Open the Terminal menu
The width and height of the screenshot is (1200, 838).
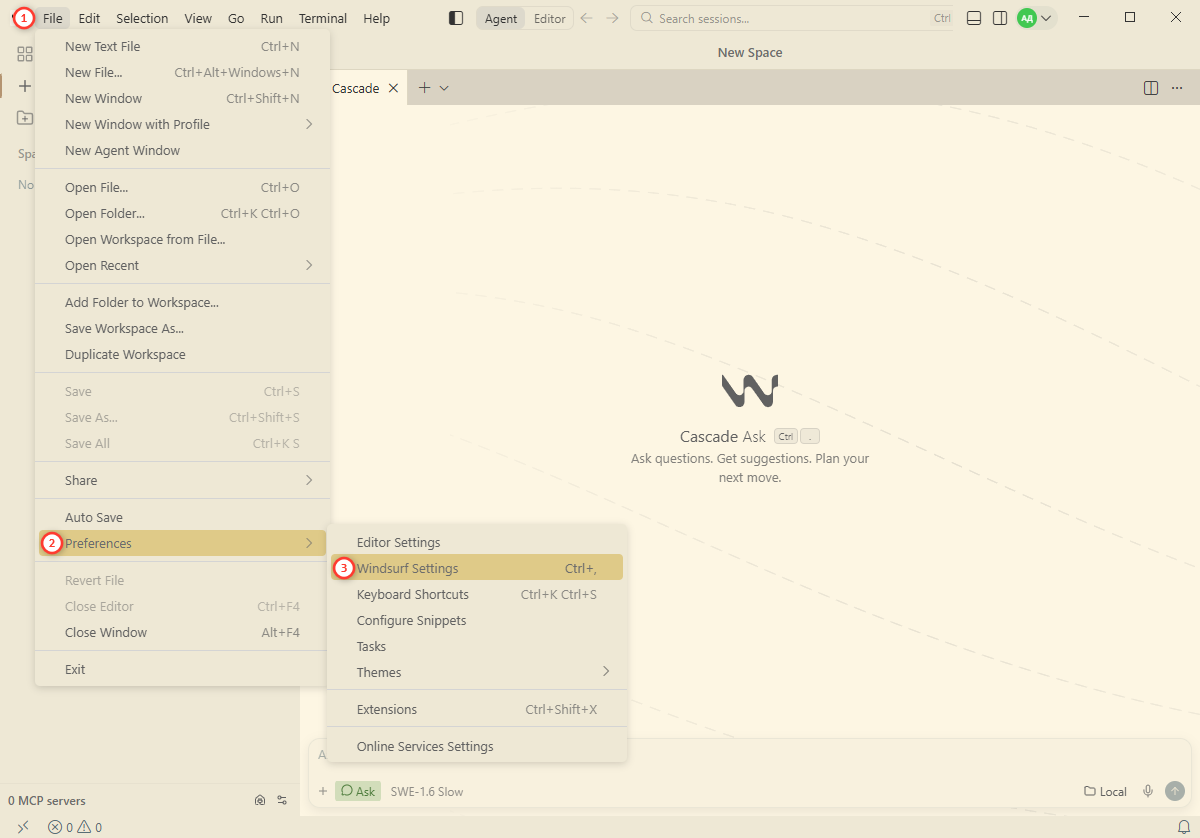pyautogui.click(x=323, y=18)
